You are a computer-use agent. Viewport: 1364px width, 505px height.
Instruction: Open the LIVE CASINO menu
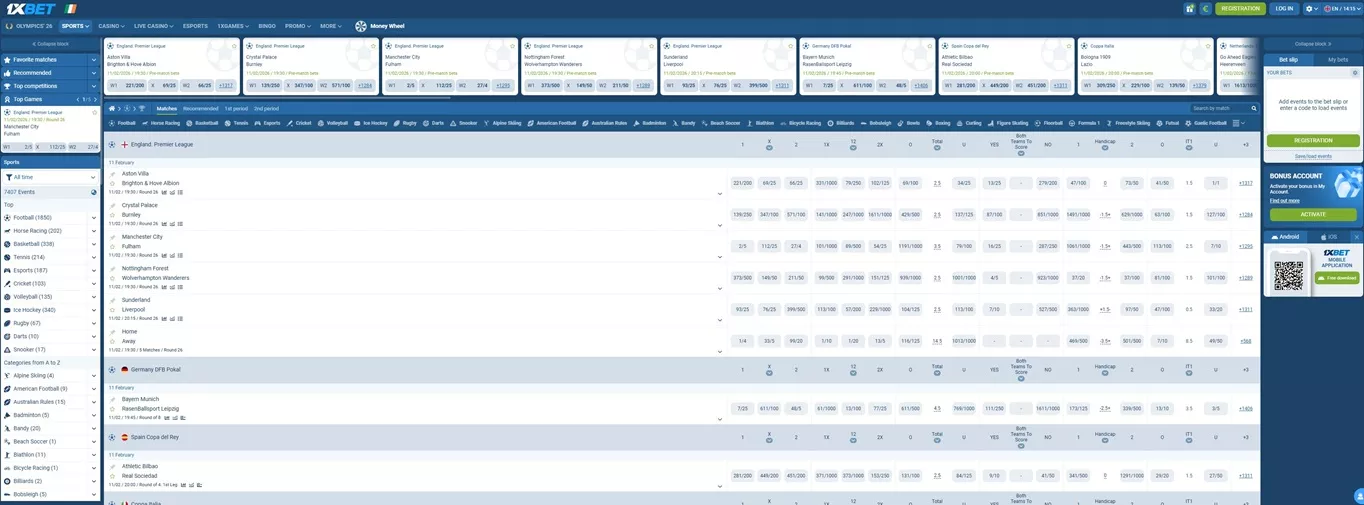click(x=153, y=26)
